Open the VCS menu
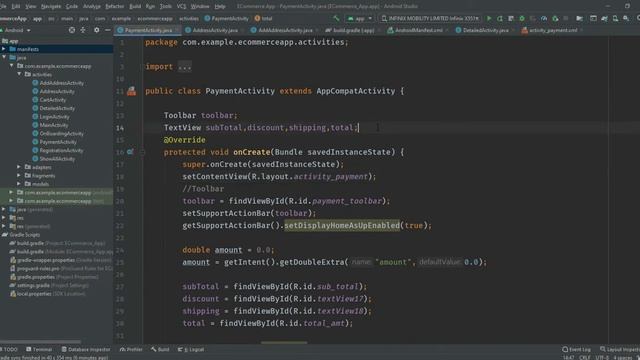Screen dimensions: 640x360 tap(181, 6)
